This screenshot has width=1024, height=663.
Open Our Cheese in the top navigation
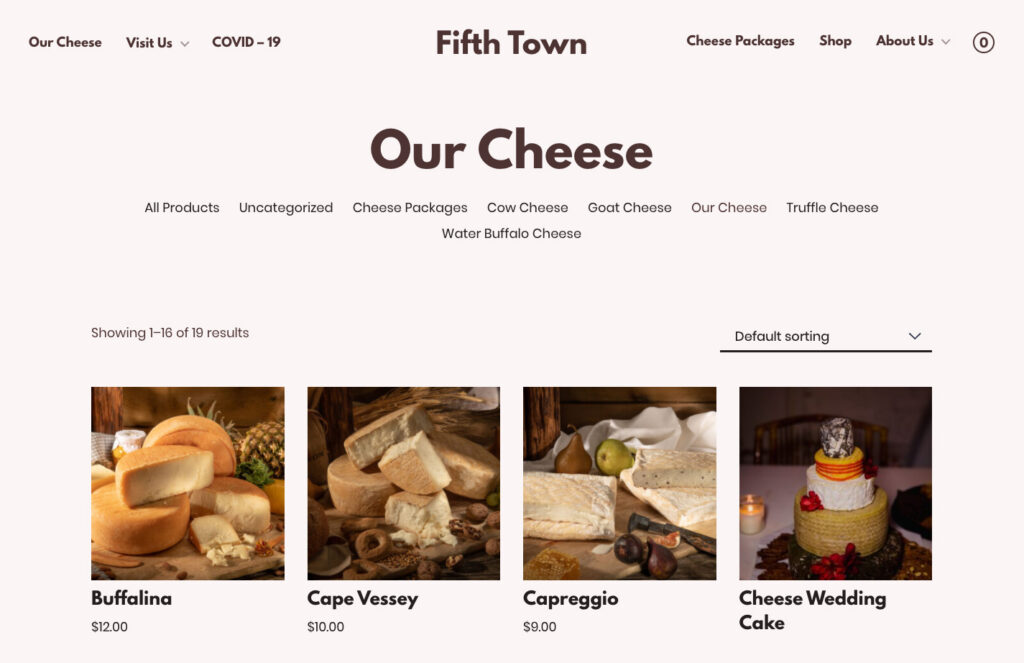tap(65, 42)
